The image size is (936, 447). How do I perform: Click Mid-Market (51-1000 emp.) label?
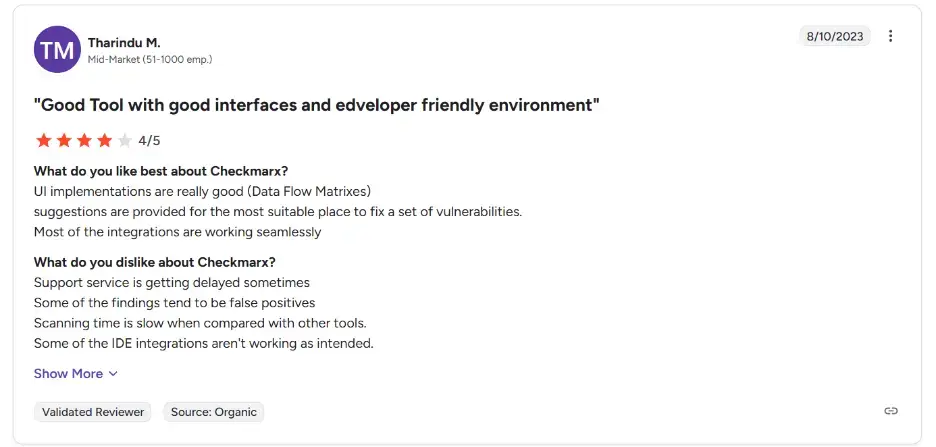point(150,59)
